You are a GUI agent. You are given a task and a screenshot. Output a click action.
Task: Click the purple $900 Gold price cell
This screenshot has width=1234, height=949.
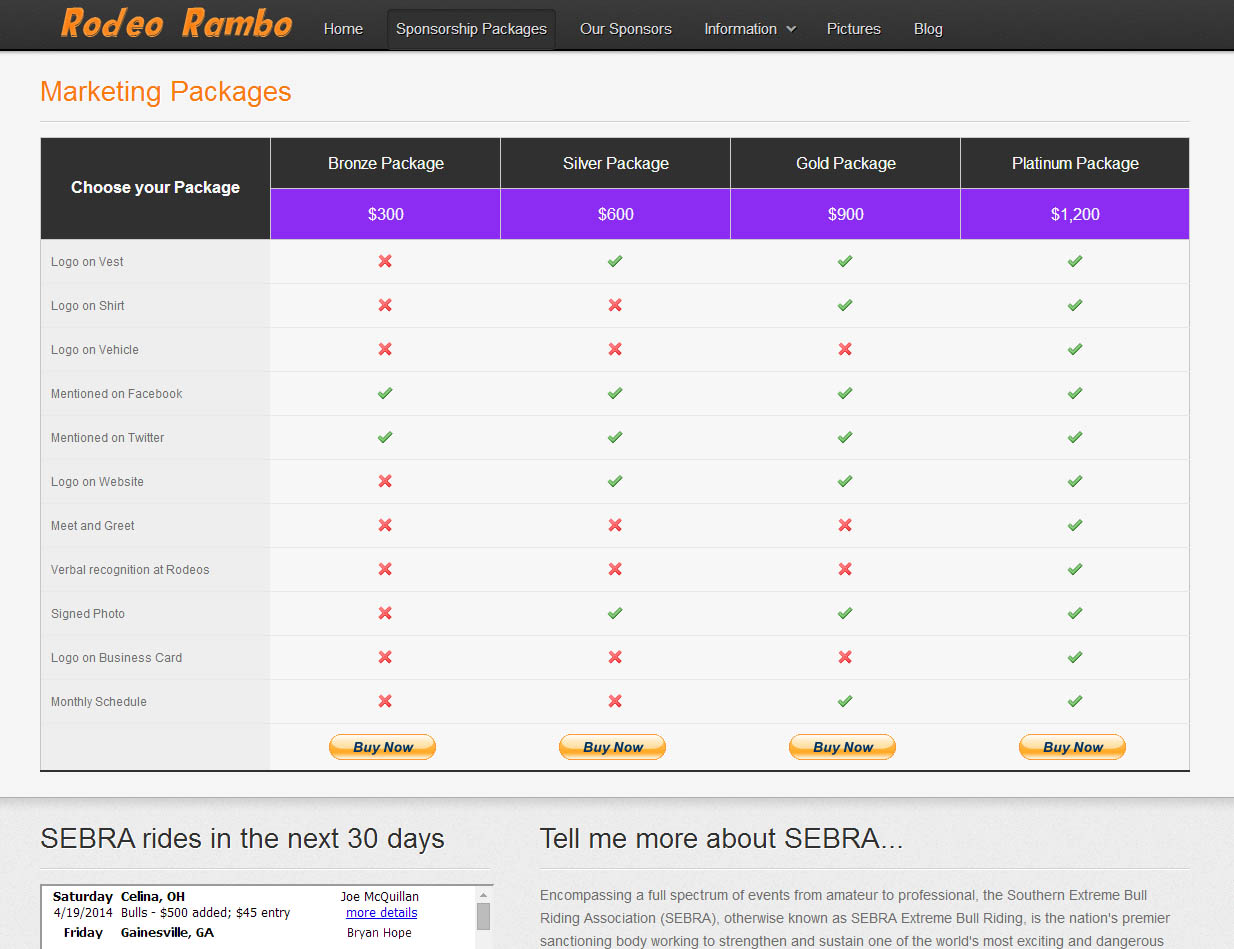click(x=845, y=214)
